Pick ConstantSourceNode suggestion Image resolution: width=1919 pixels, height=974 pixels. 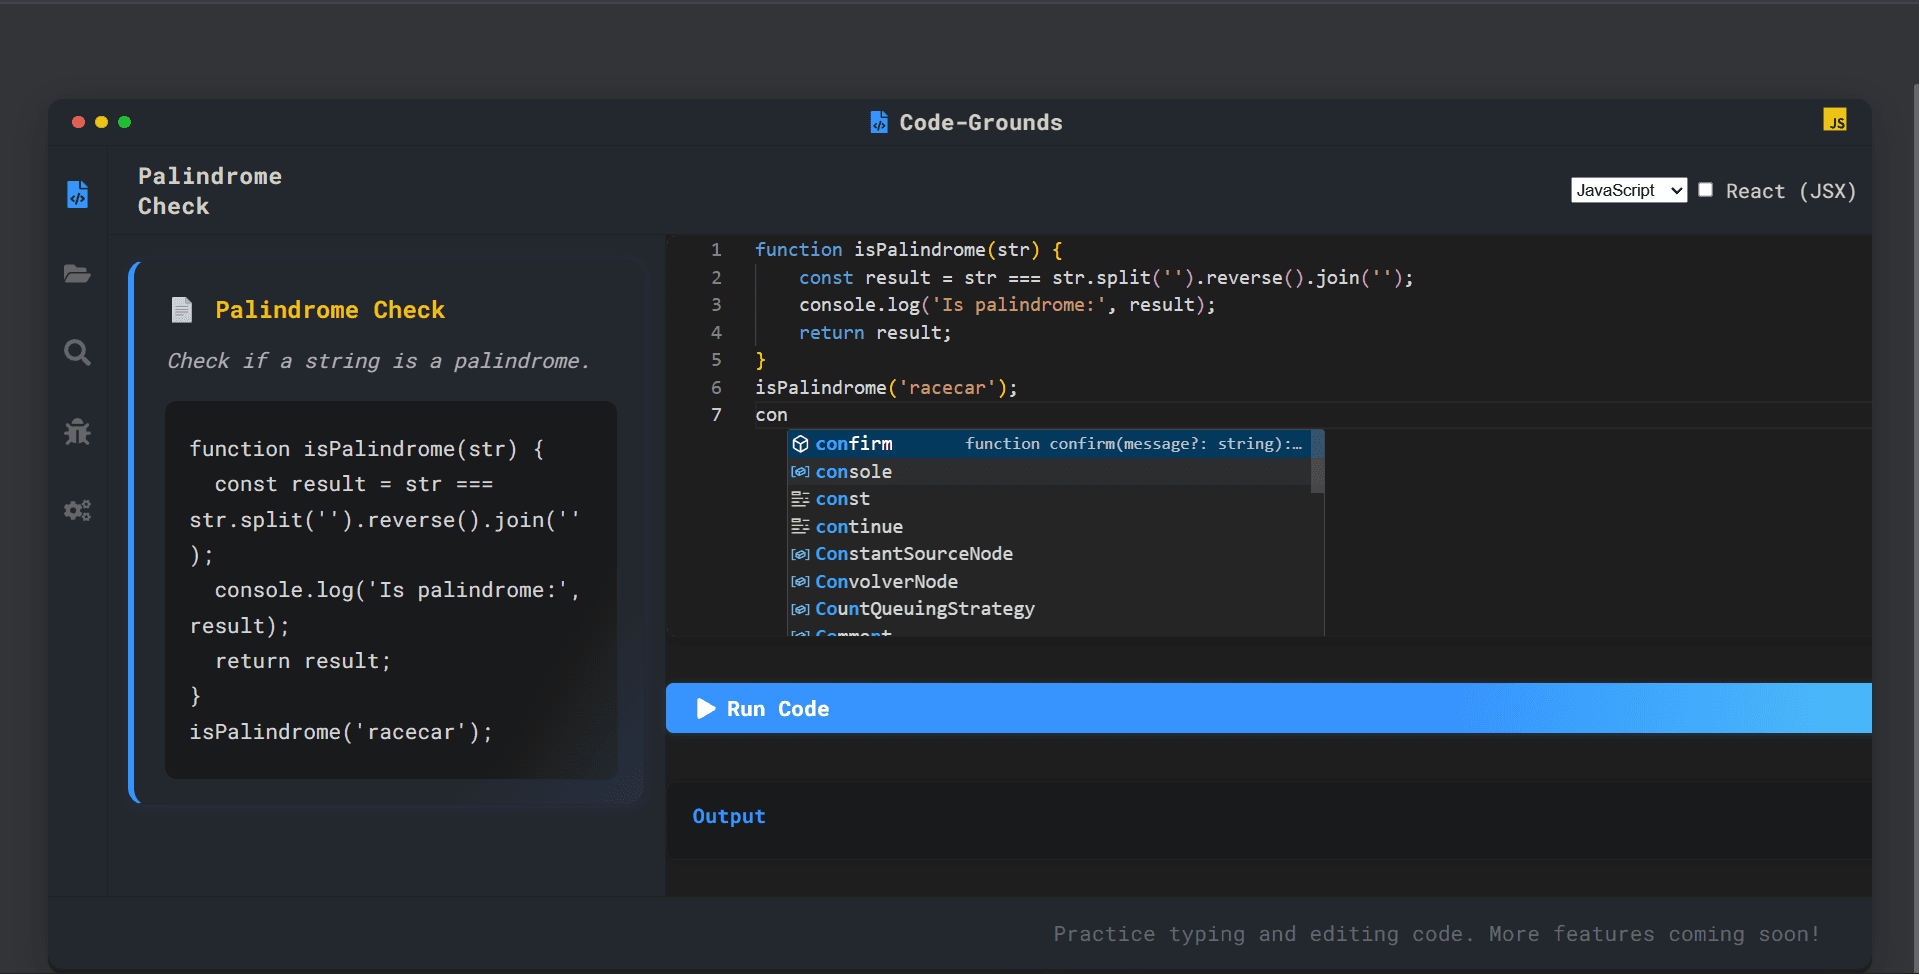tap(1049, 554)
